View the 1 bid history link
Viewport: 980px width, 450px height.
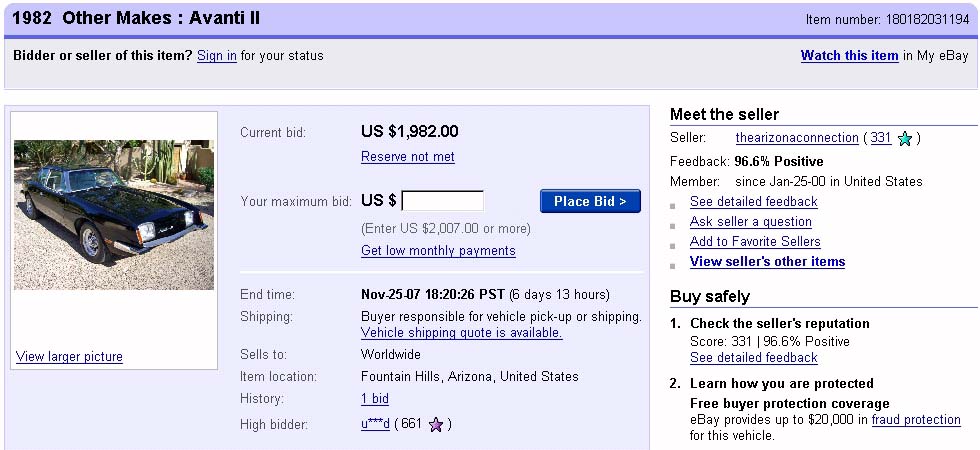coord(375,399)
